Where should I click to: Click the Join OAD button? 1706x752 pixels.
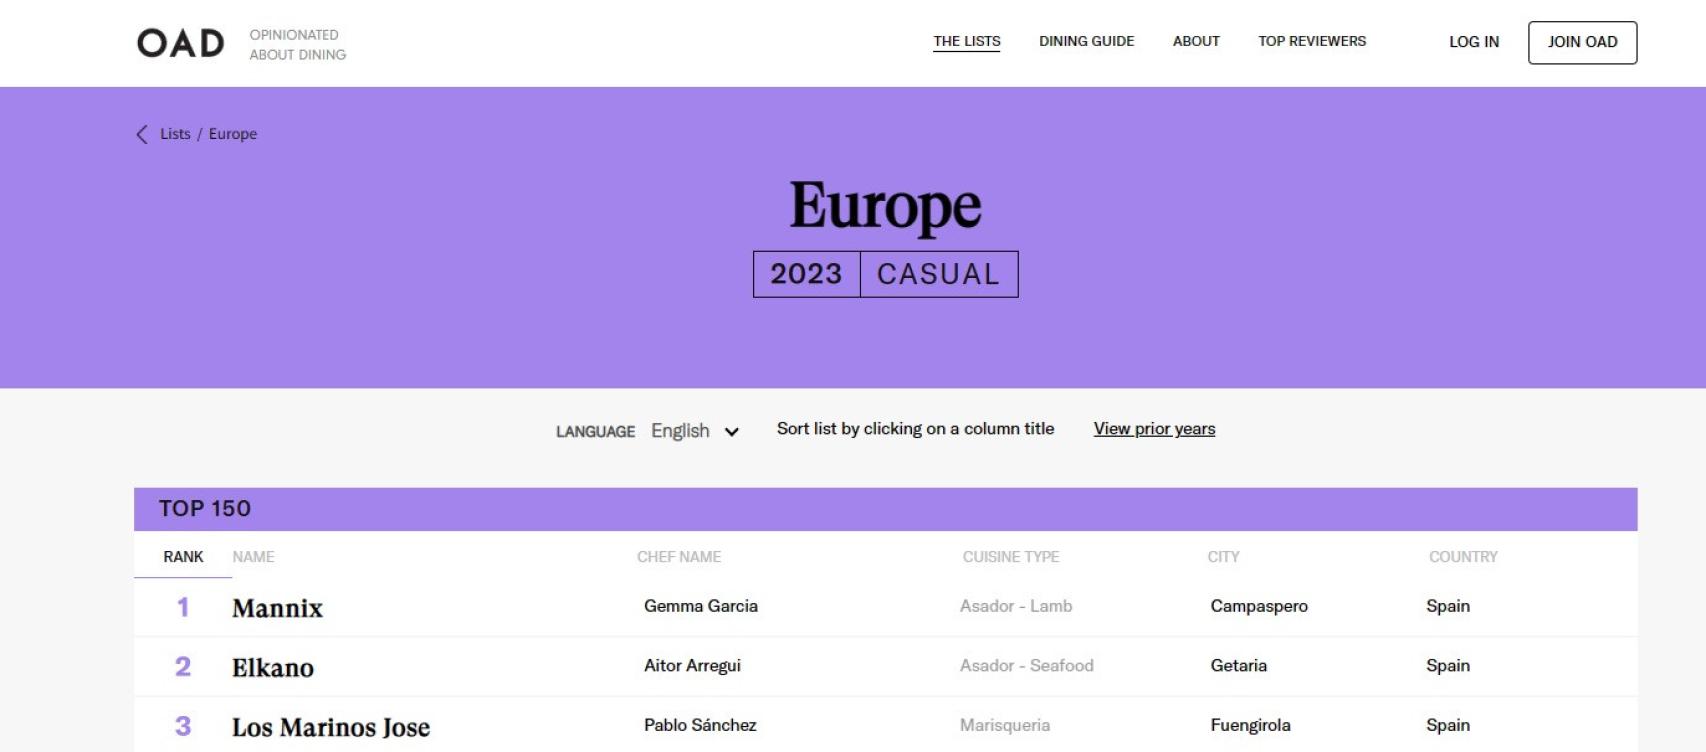tap(1582, 42)
